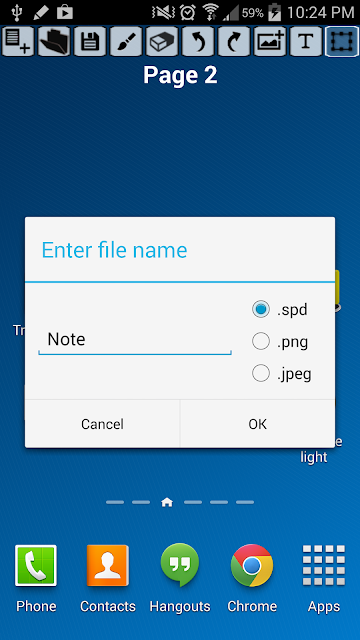Add a new note page
360x640 pixels.
[x=18, y=41]
